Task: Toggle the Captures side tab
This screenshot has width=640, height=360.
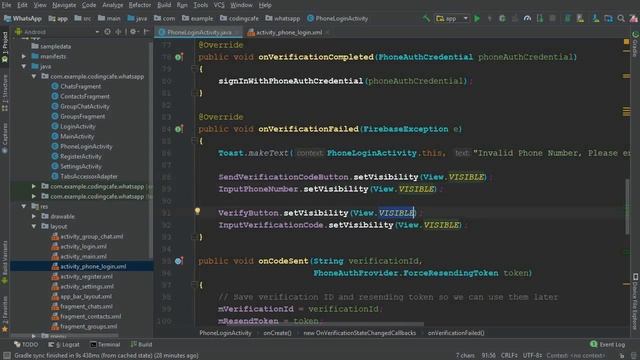Action: [4, 138]
